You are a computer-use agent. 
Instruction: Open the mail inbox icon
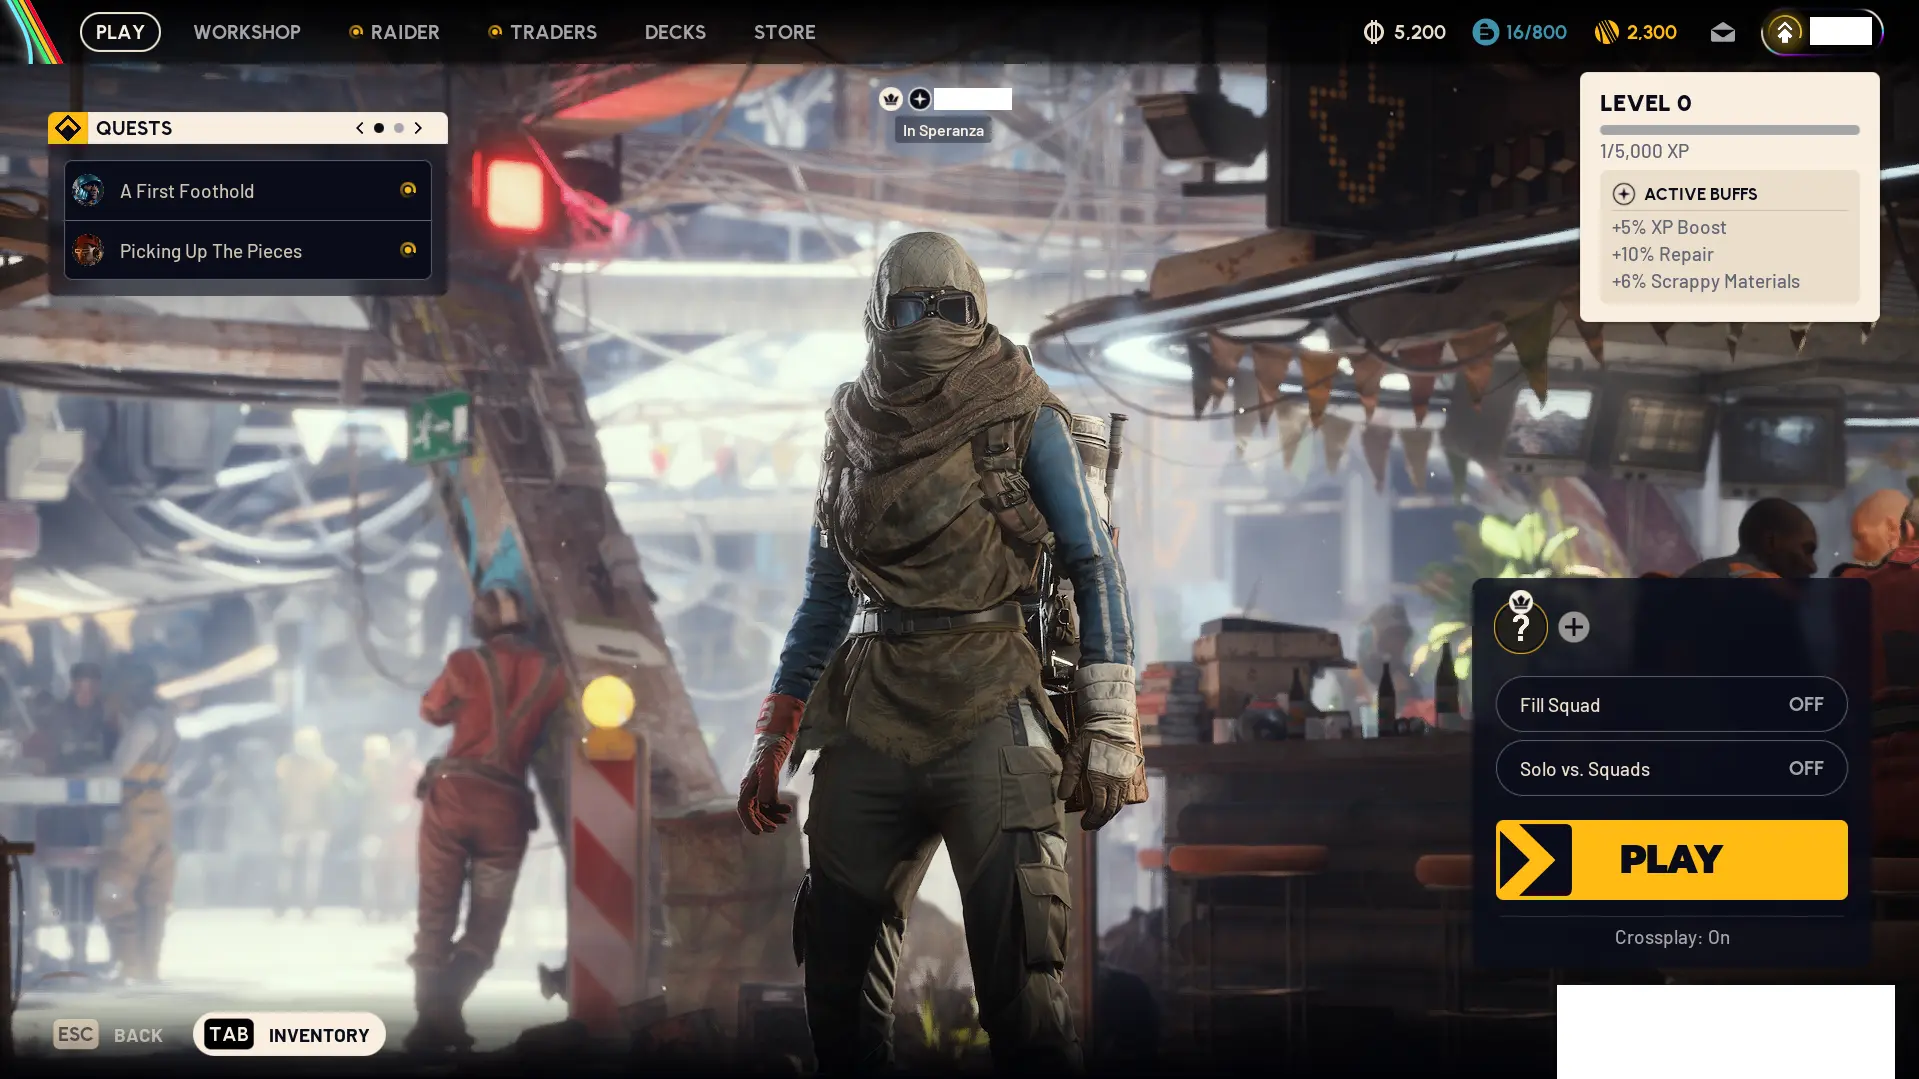click(1722, 32)
